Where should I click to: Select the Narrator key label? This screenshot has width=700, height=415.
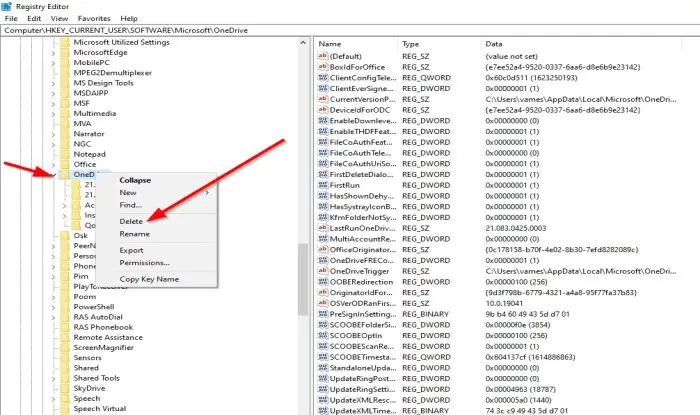click(89, 134)
